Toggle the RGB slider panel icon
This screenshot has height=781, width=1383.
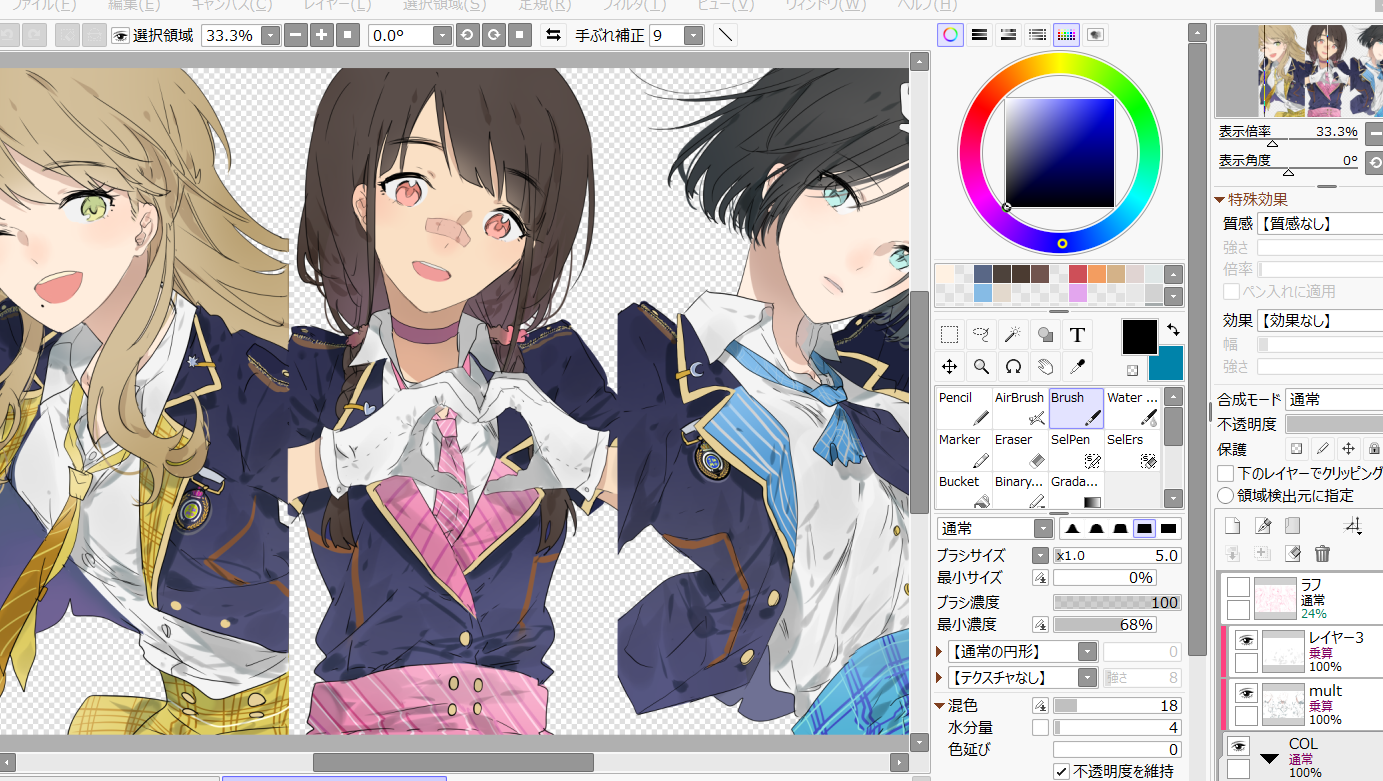(980, 35)
